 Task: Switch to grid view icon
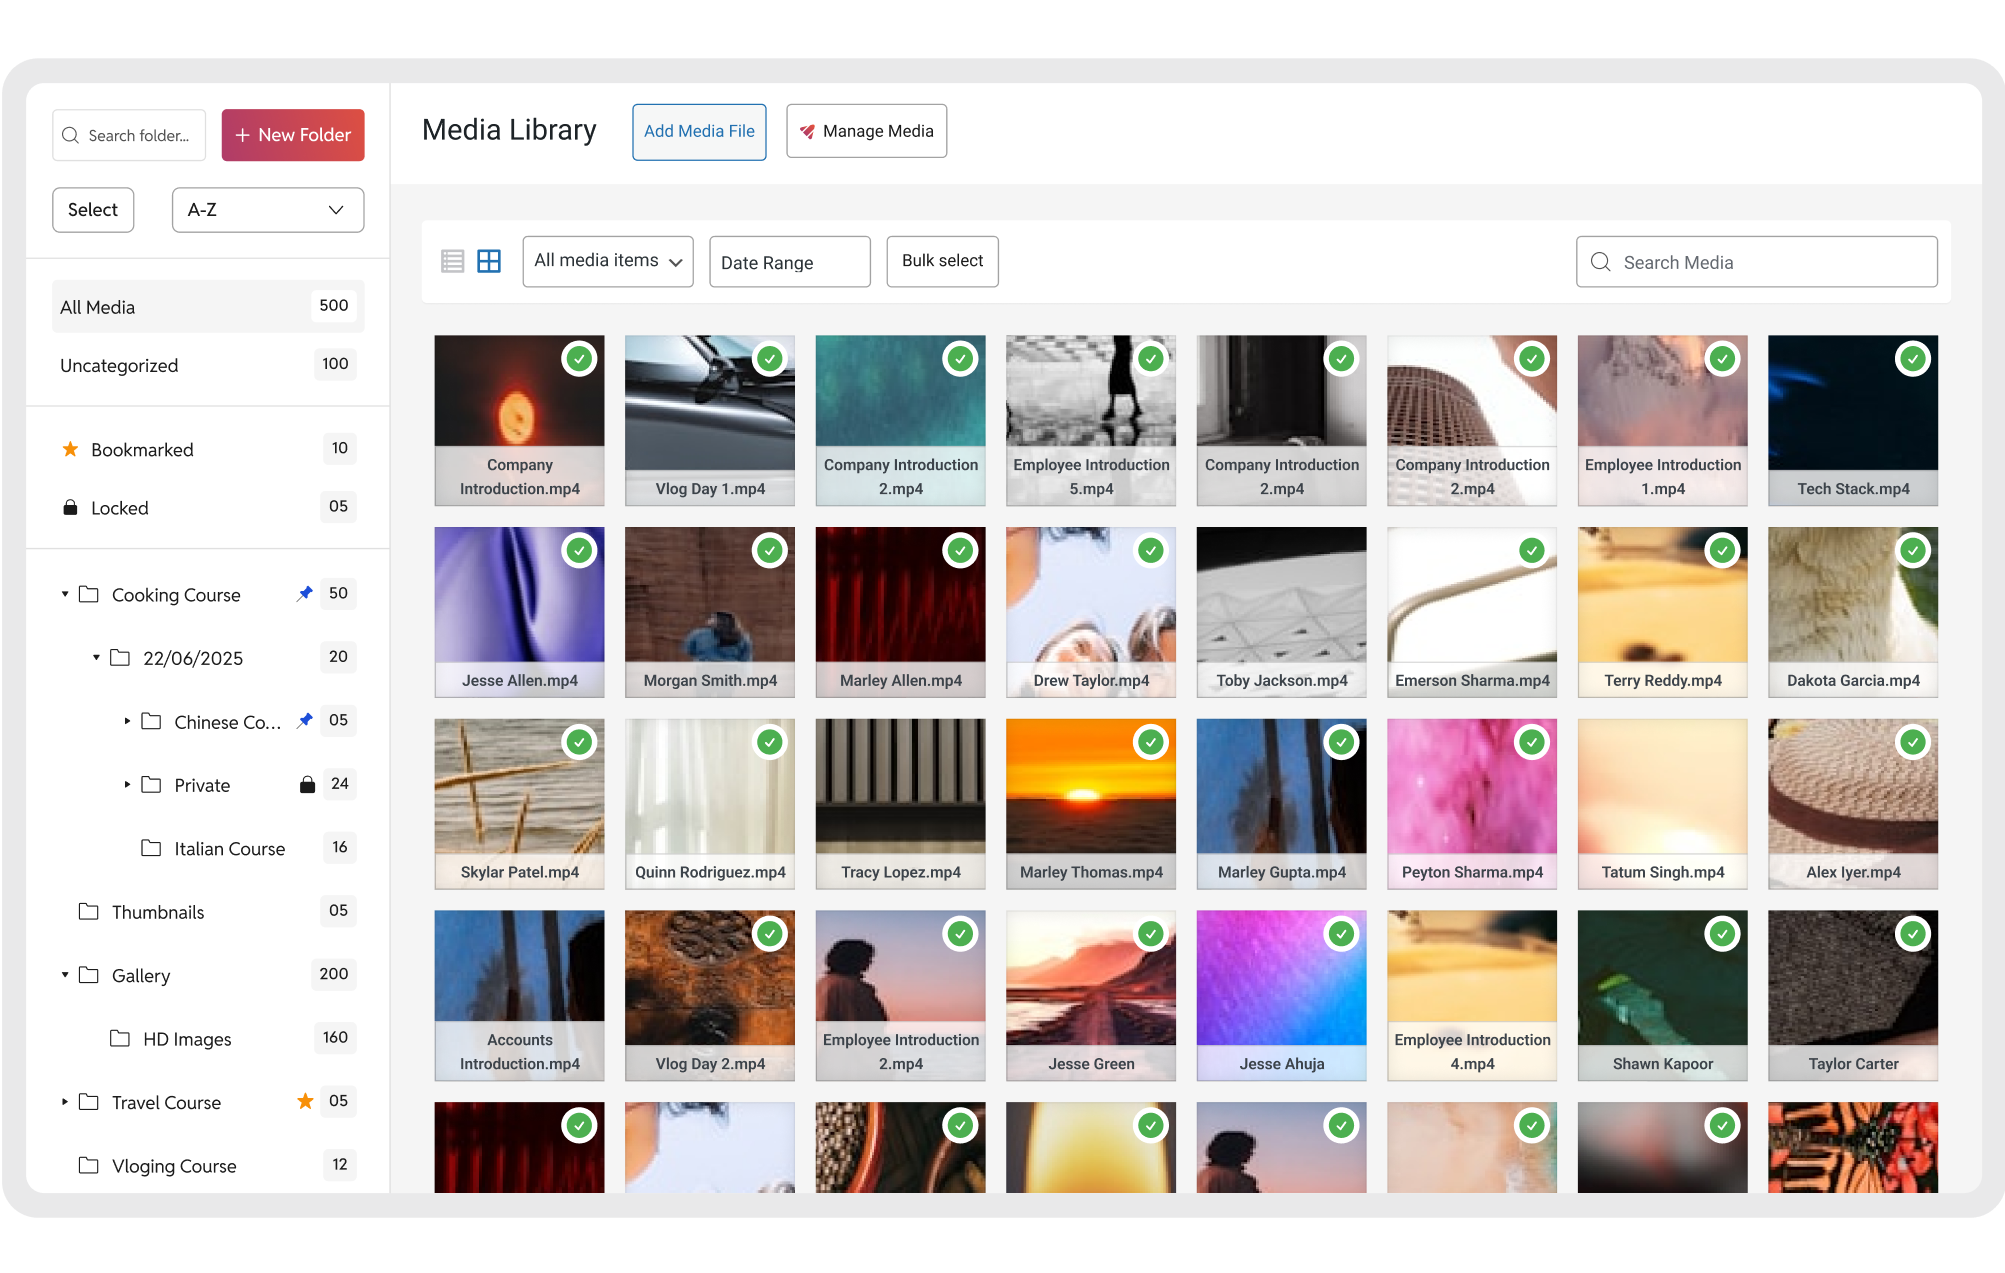(489, 261)
